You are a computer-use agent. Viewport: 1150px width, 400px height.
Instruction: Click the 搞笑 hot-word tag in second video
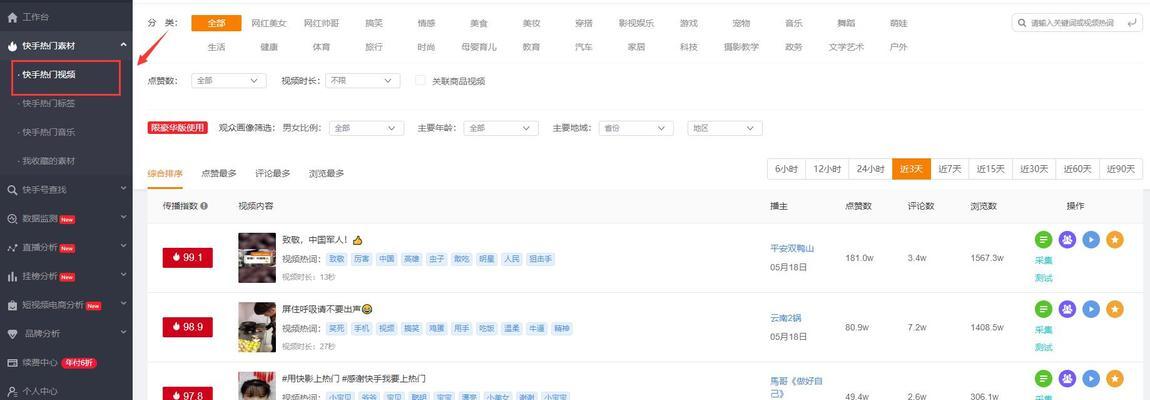click(x=411, y=329)
